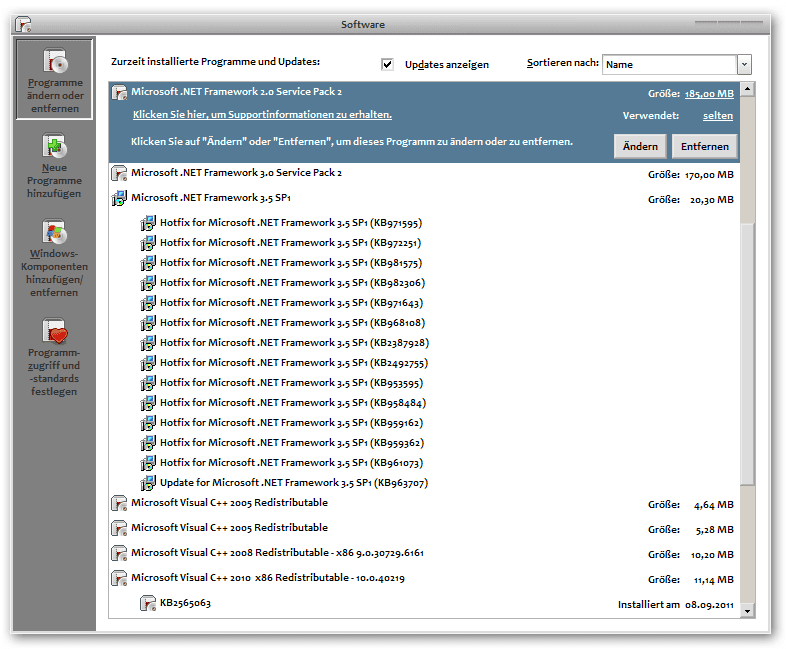Select Hotfix KB953595 row text
Image resolution: width=786 pixels, height=649 pixels.
tap(291, 383)
